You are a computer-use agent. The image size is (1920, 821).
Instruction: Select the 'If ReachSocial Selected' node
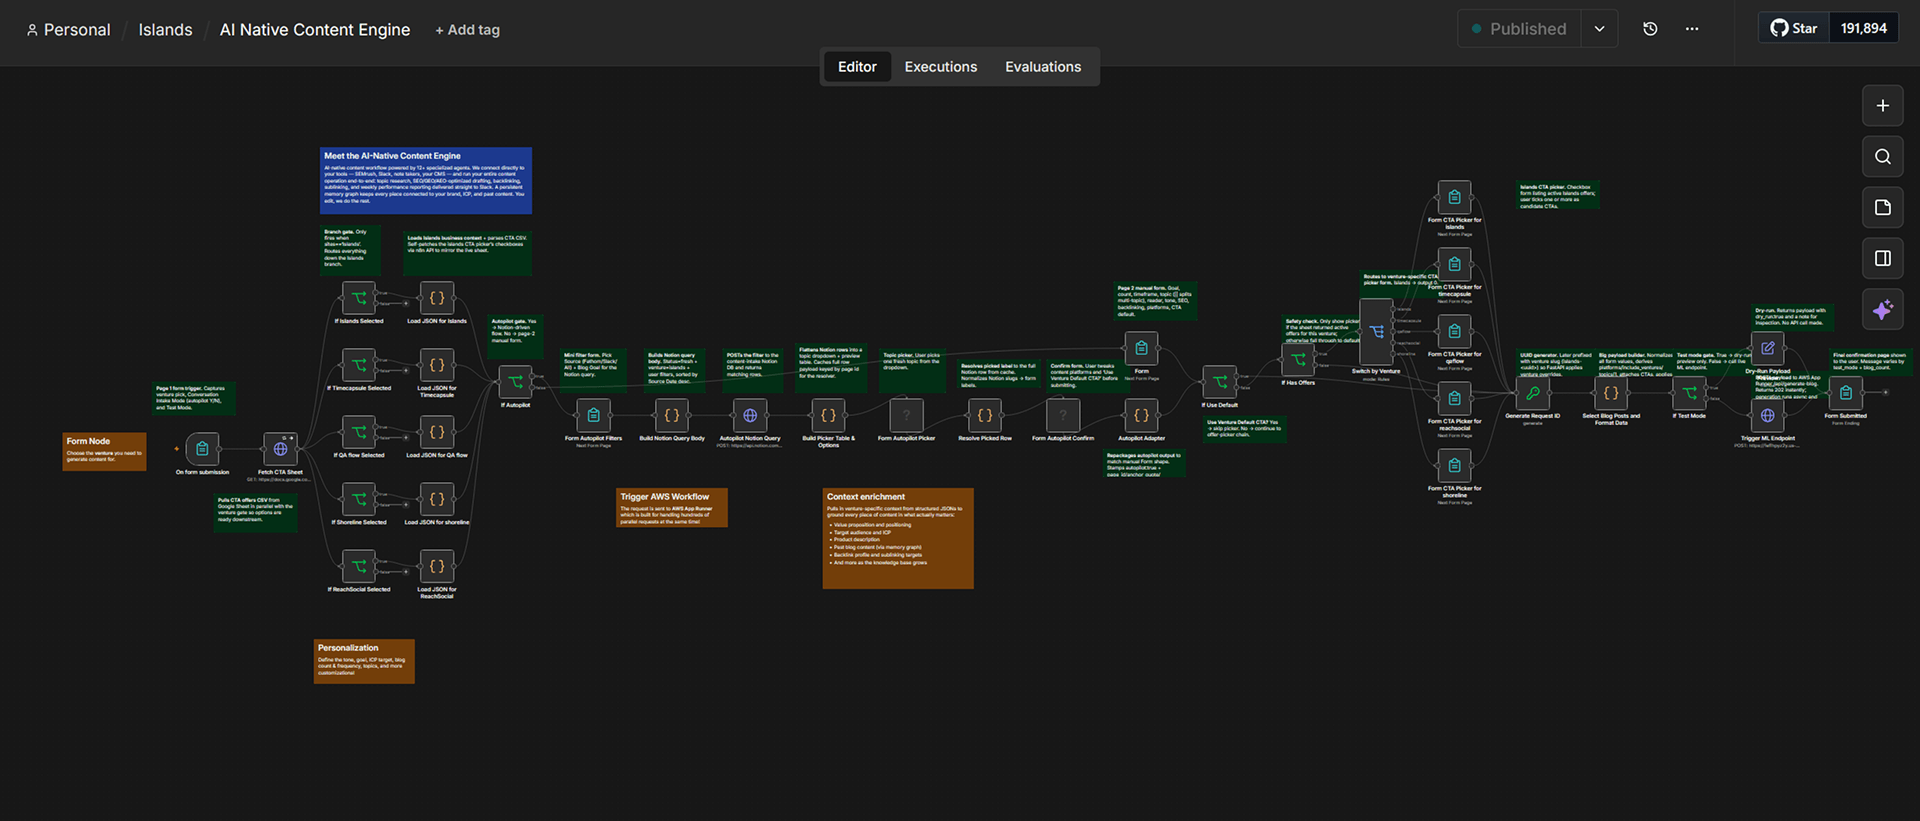pyautogui.click(x=359, y=566)
